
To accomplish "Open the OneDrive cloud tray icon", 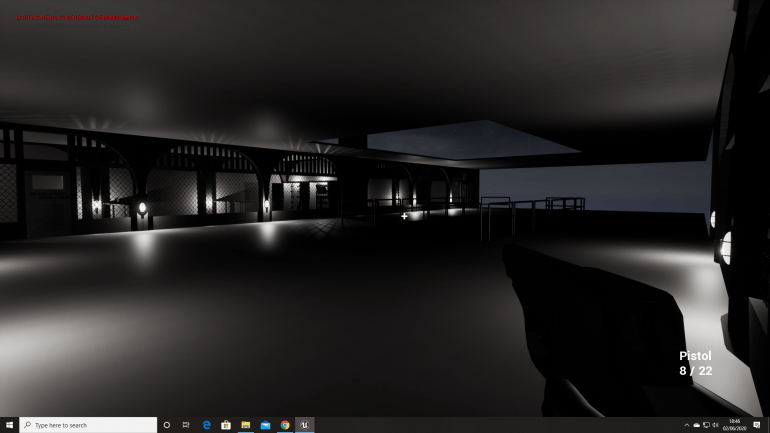I will [x=696, y=425].
